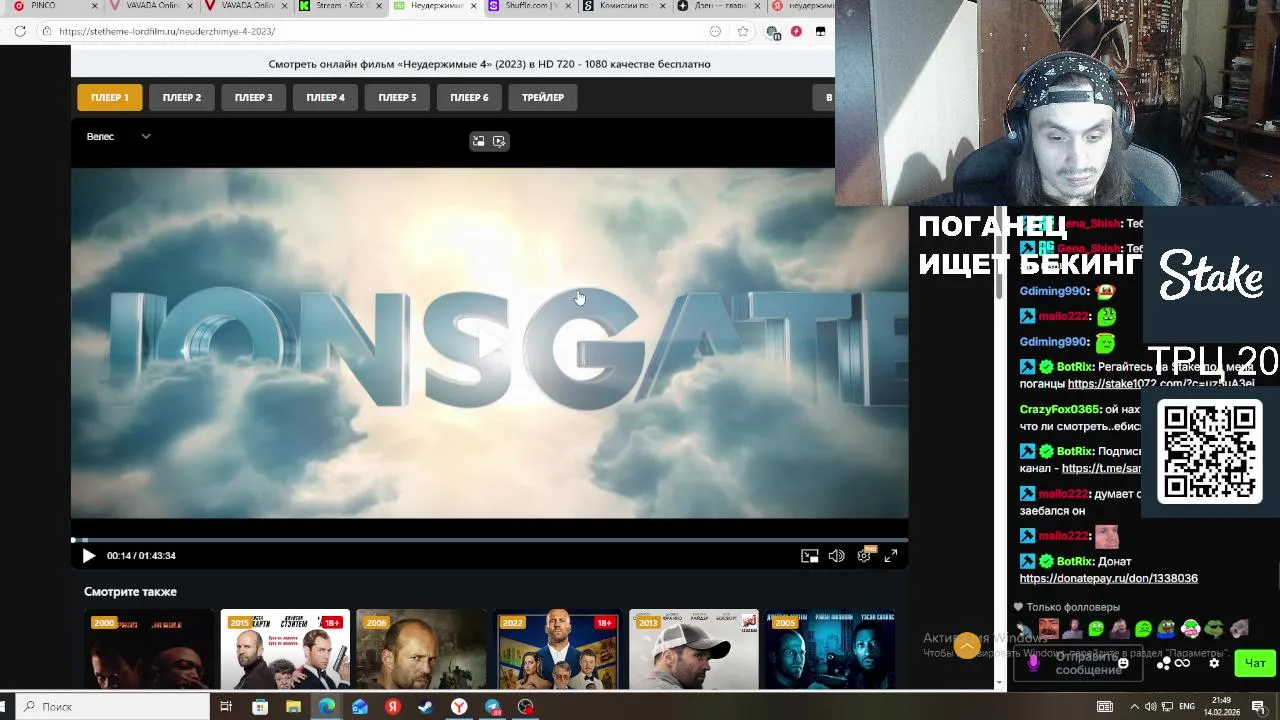Insert the laughing man emote
Viewport: 1280px width, 720px height.
tap(1048, 629)
